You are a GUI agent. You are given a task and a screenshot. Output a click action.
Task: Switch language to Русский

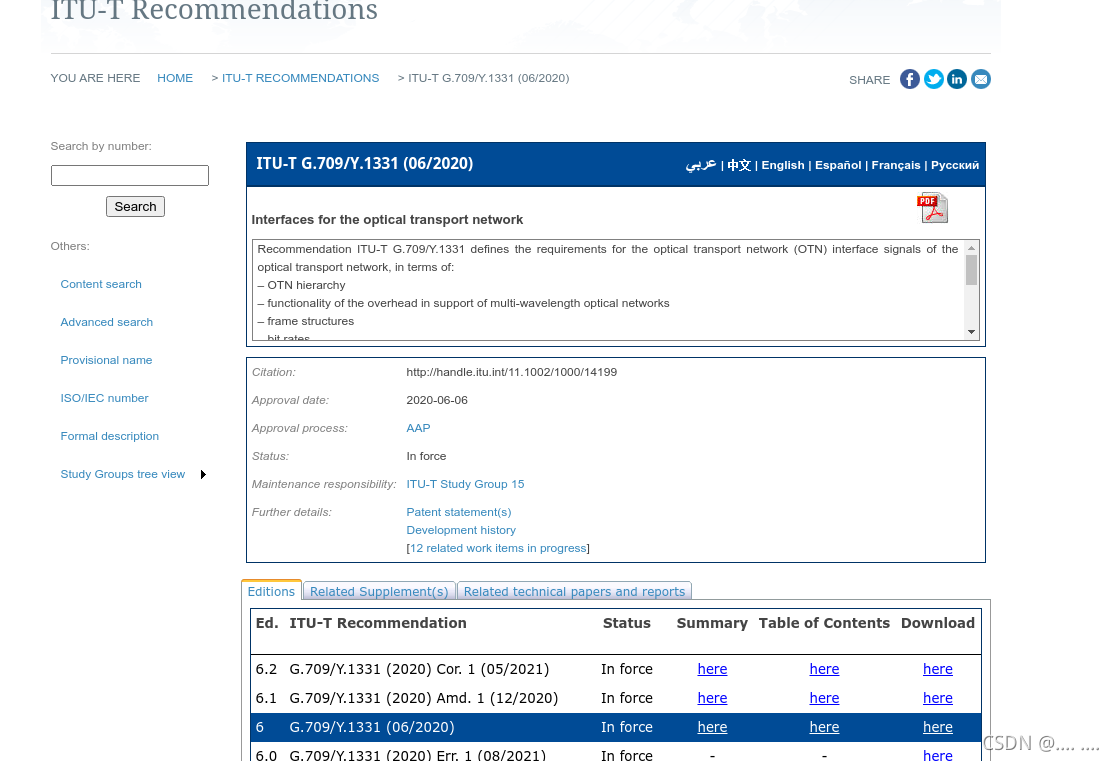click(955, 165)
